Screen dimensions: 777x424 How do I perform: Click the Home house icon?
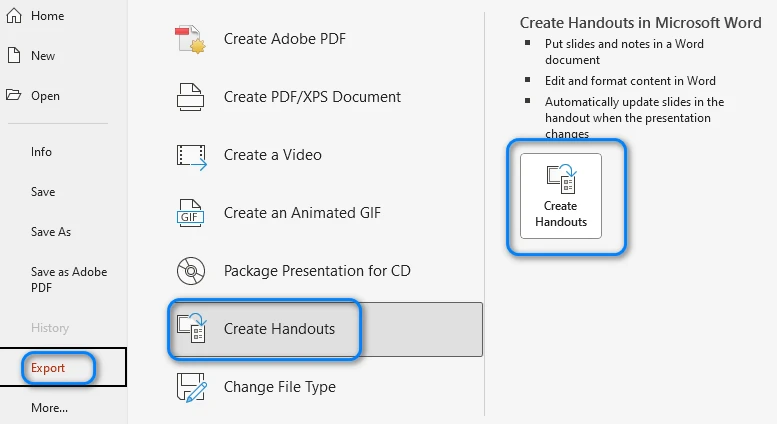14,16
